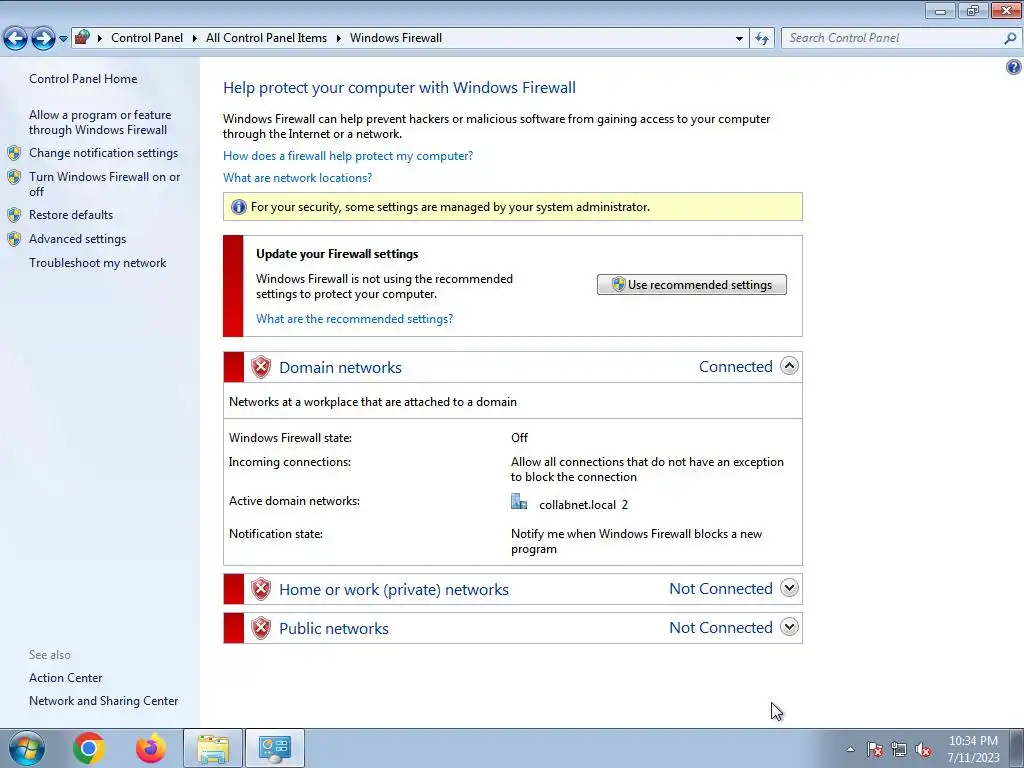
Task: Click the Control Panel icon in address bar
Action: pos(82,38)
